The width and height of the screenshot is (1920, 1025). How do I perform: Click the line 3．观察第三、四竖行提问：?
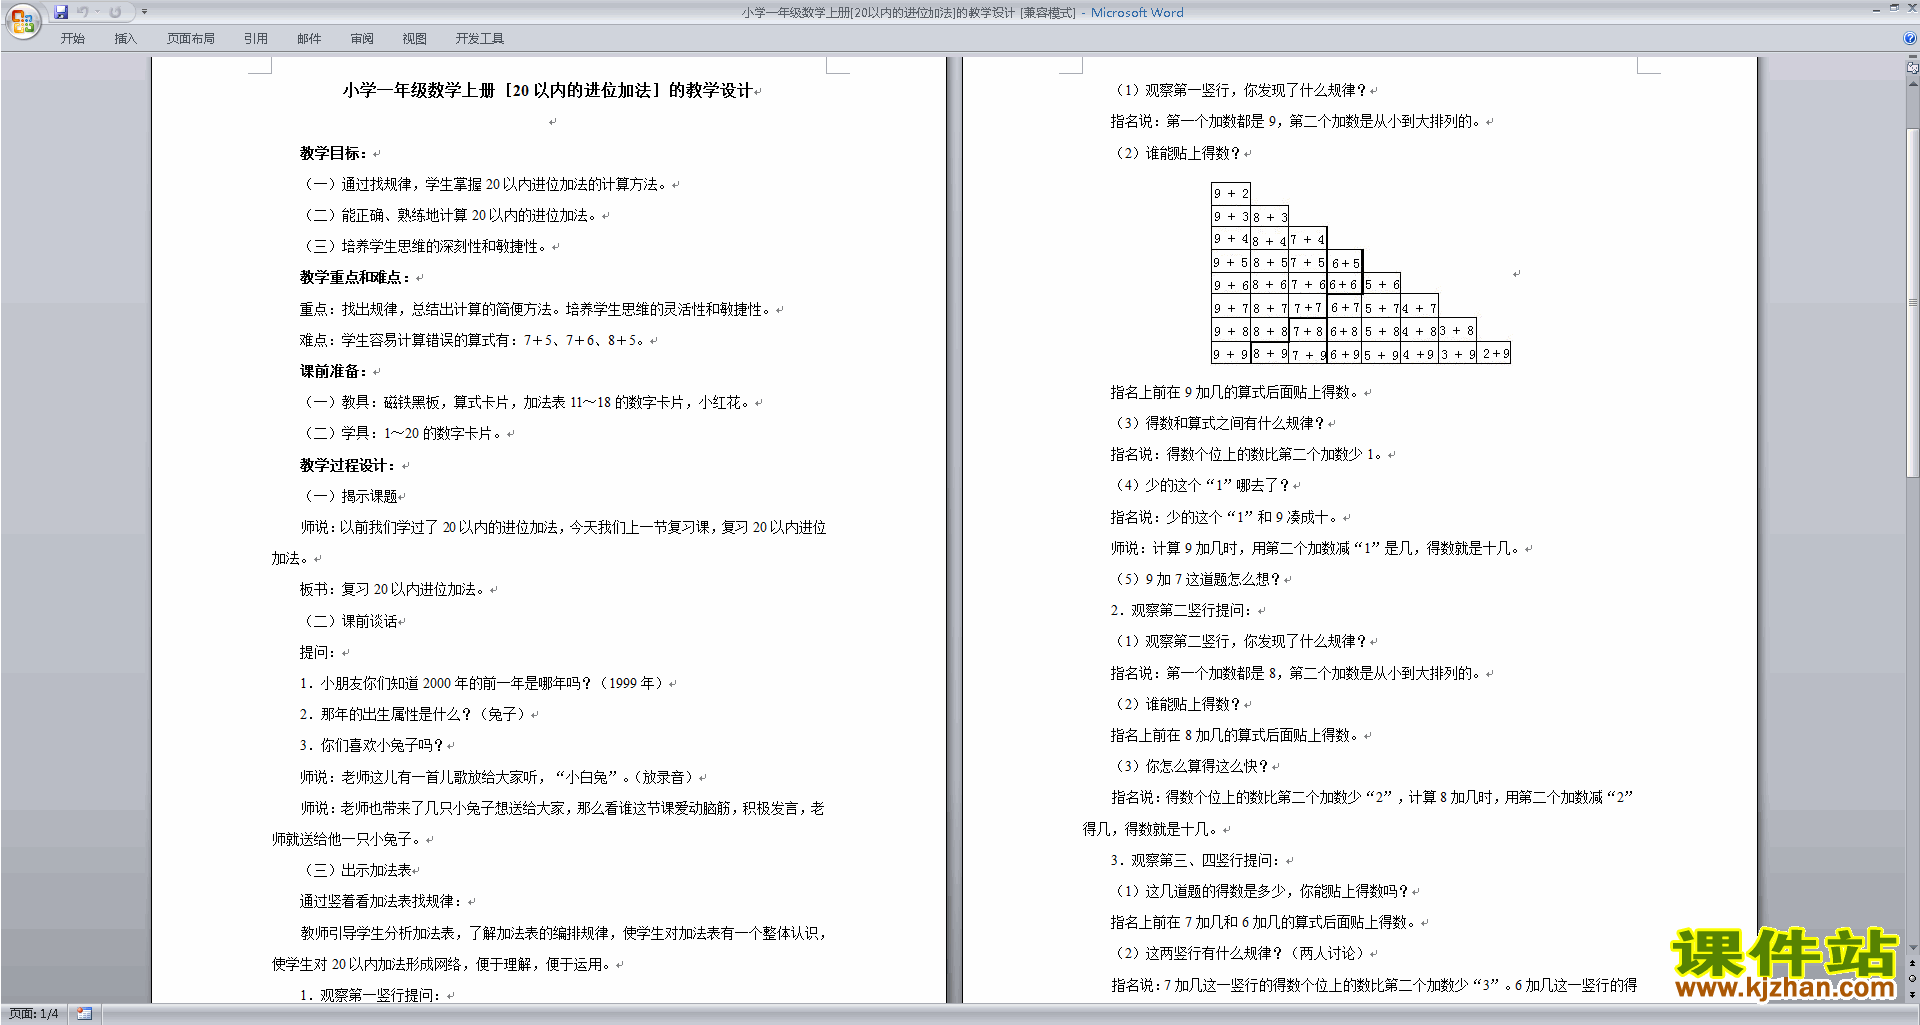click(1194, 860)
